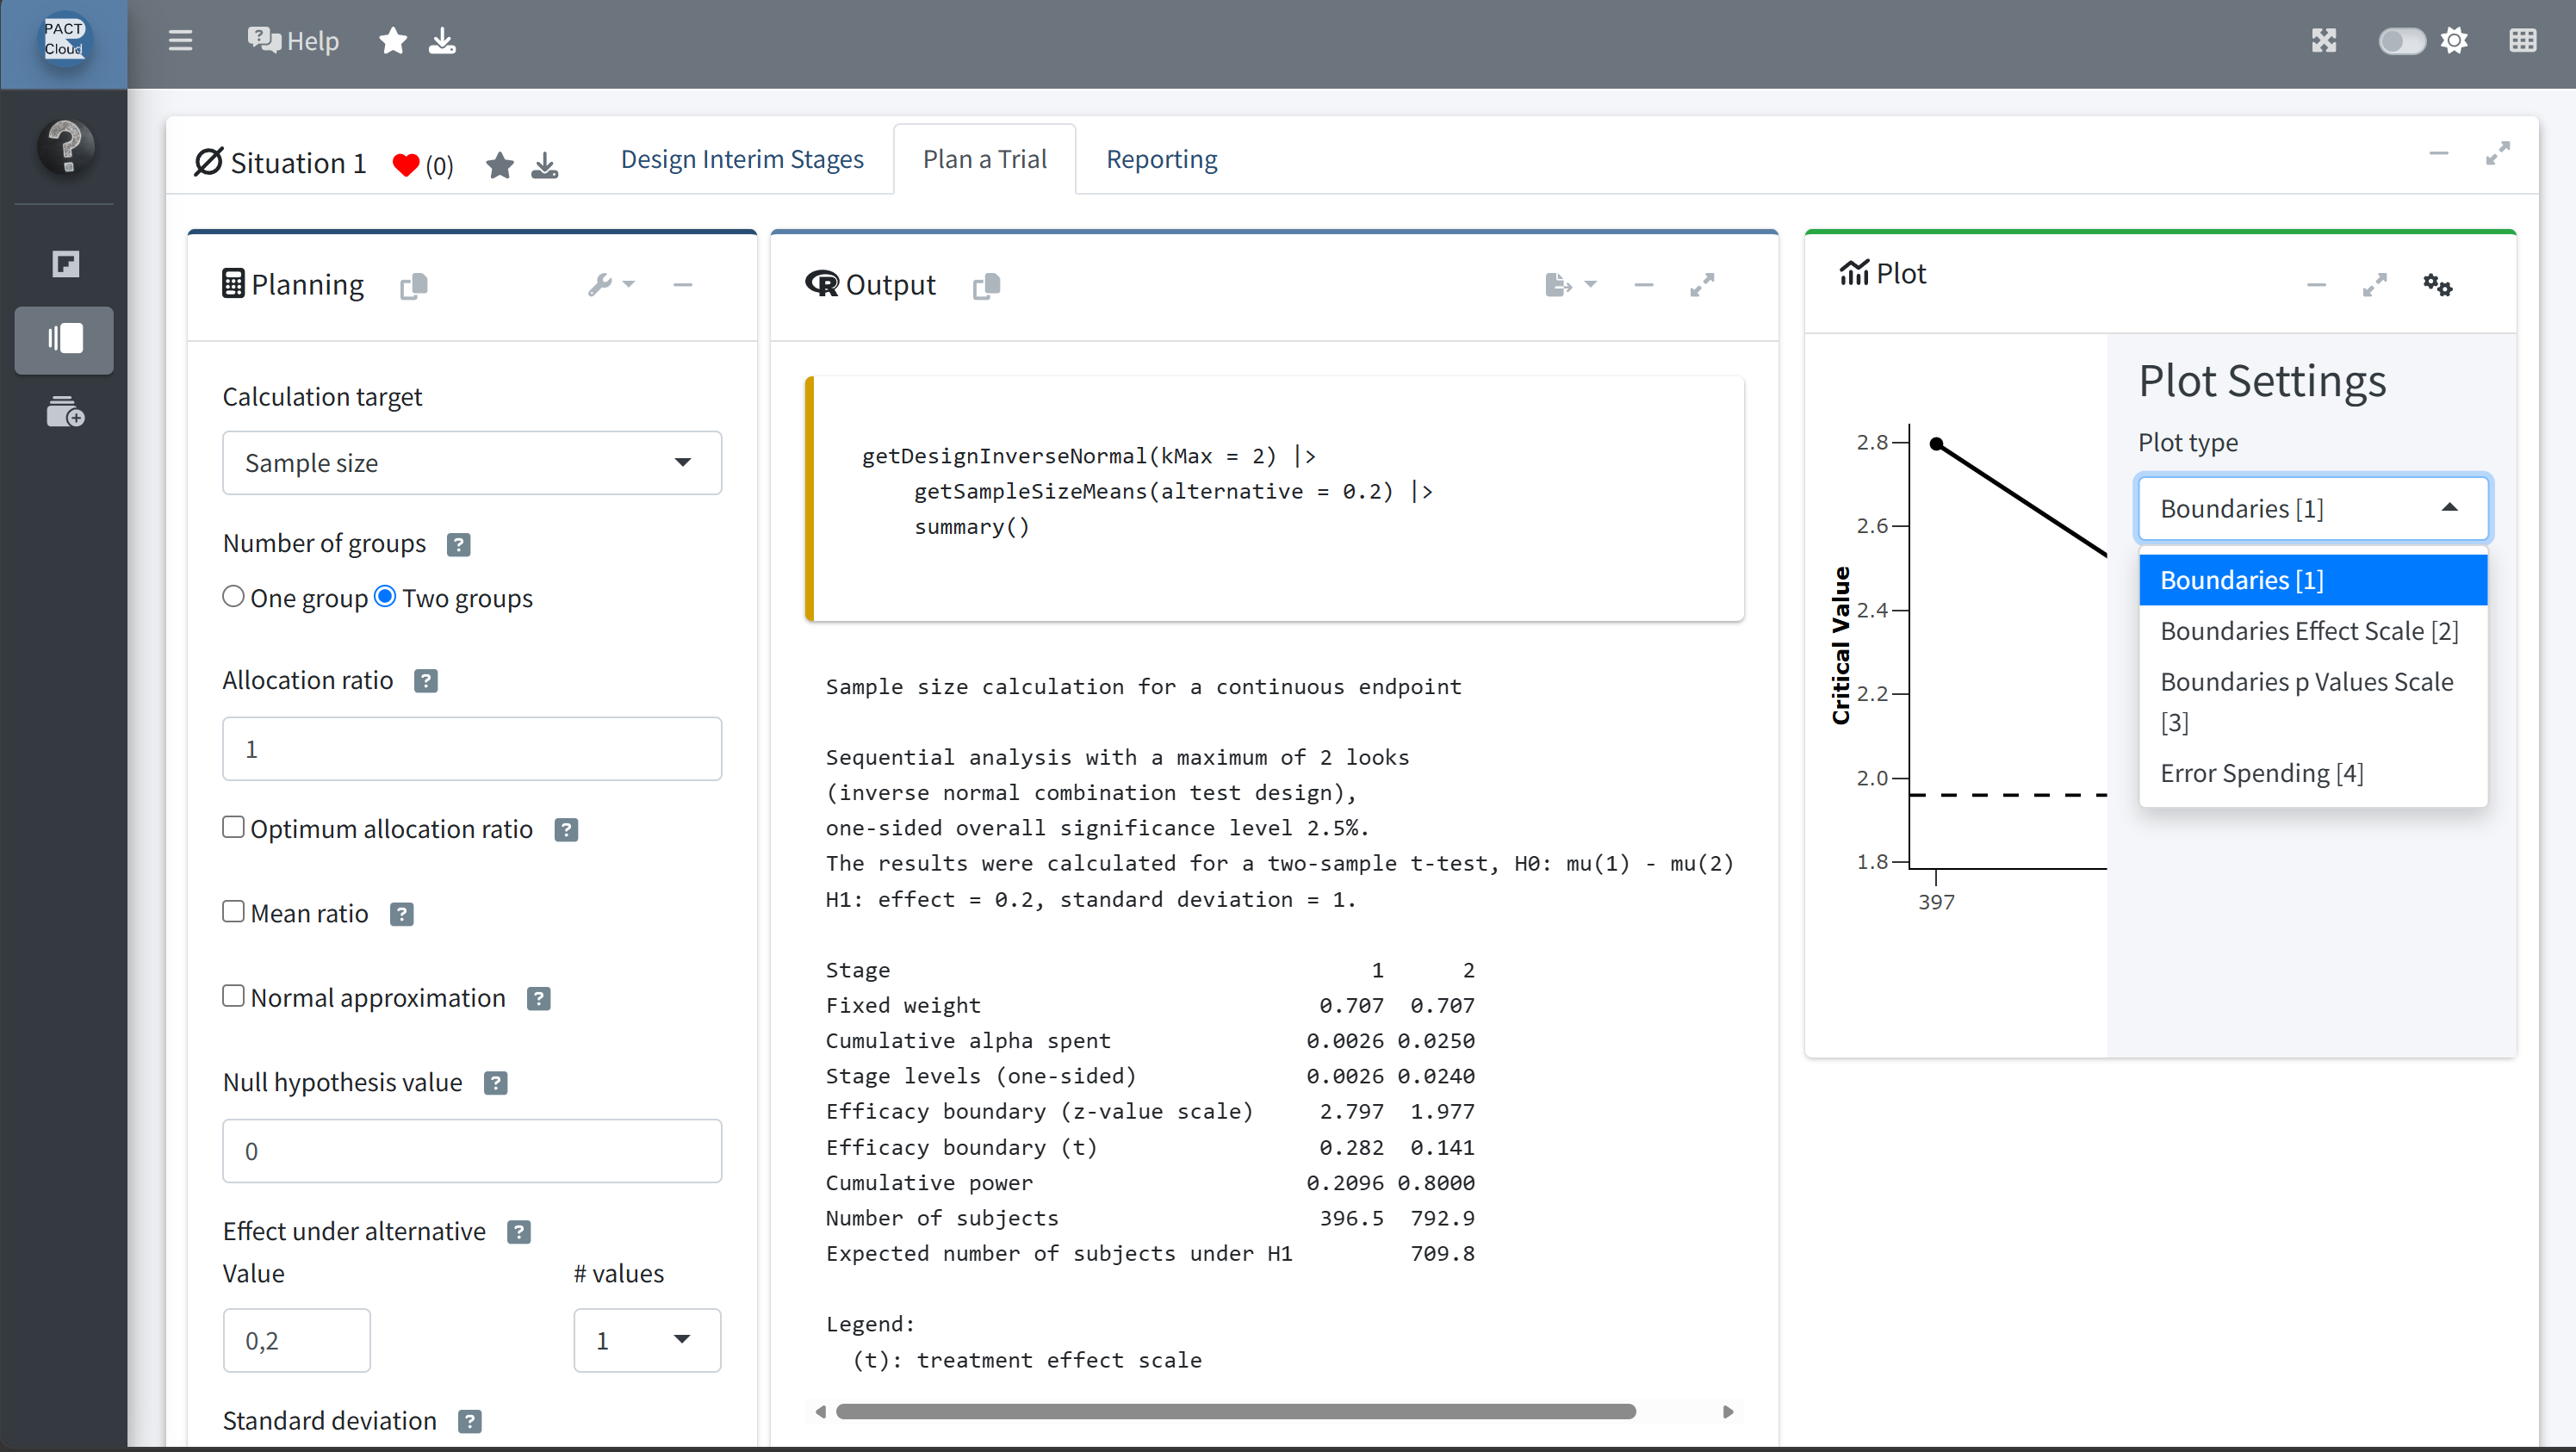The width and height of the screenshot is (2576, 1452).
Task: Click the Situation 1 star icon
Action: pyautogui.click(x=500, y=165)
